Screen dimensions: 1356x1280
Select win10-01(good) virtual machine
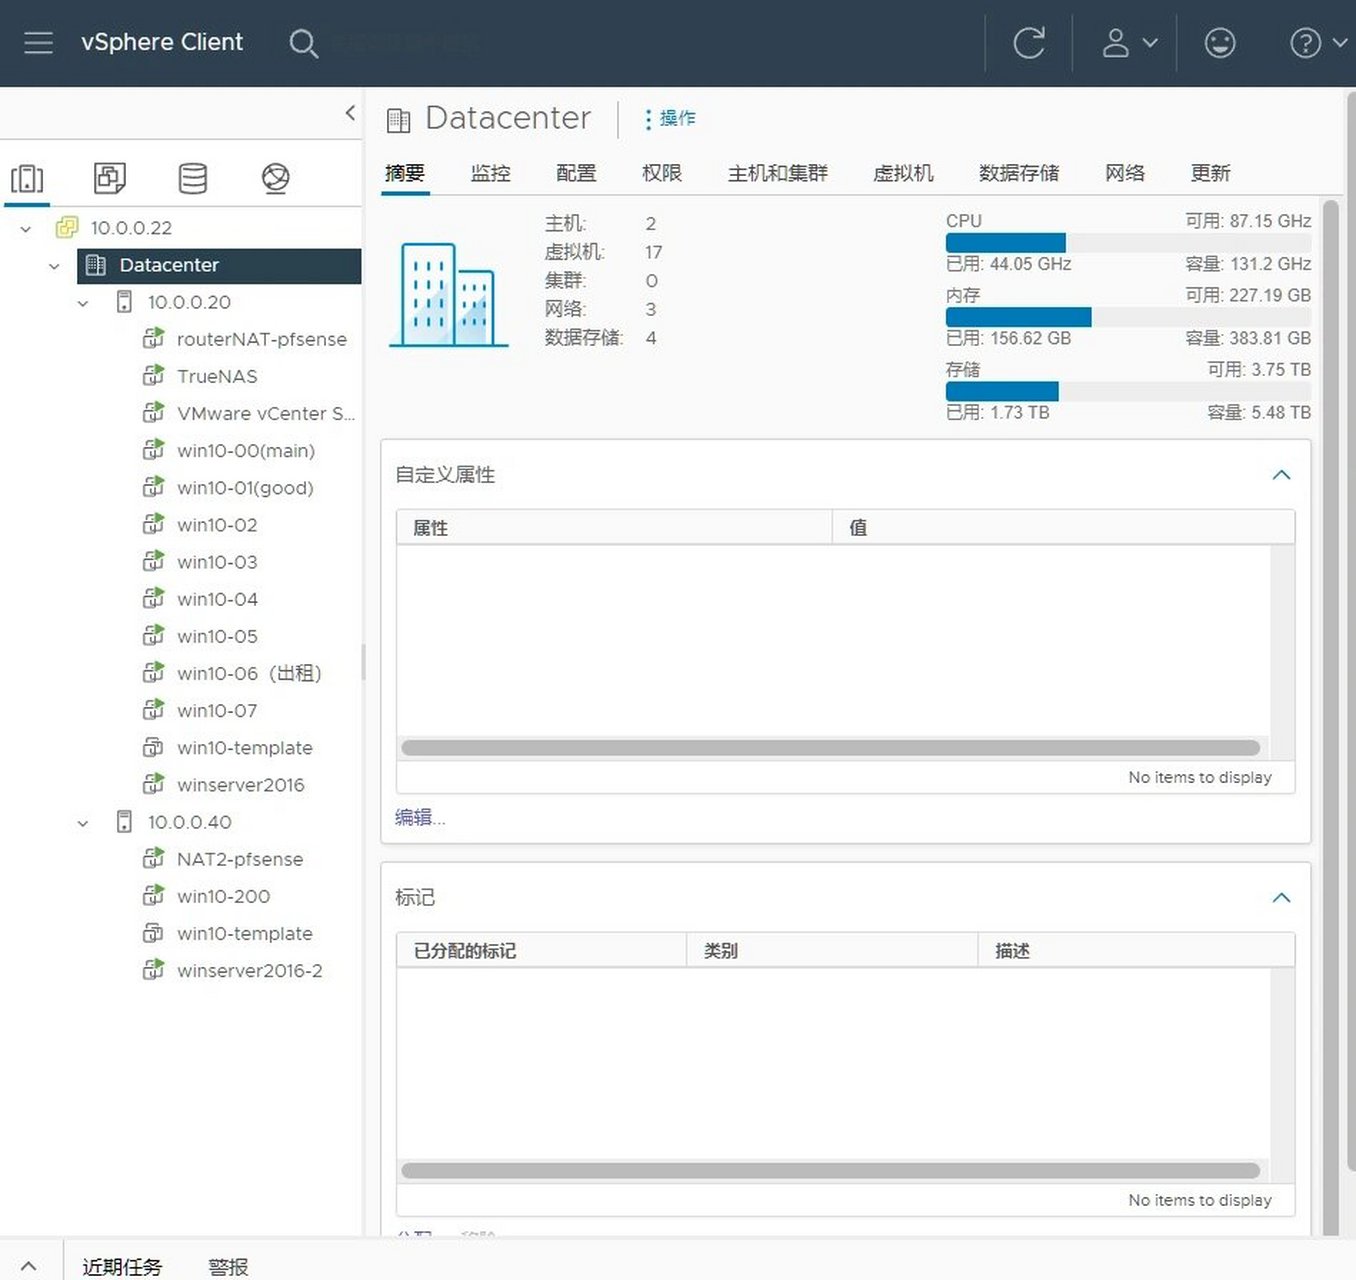click(245, 488)
